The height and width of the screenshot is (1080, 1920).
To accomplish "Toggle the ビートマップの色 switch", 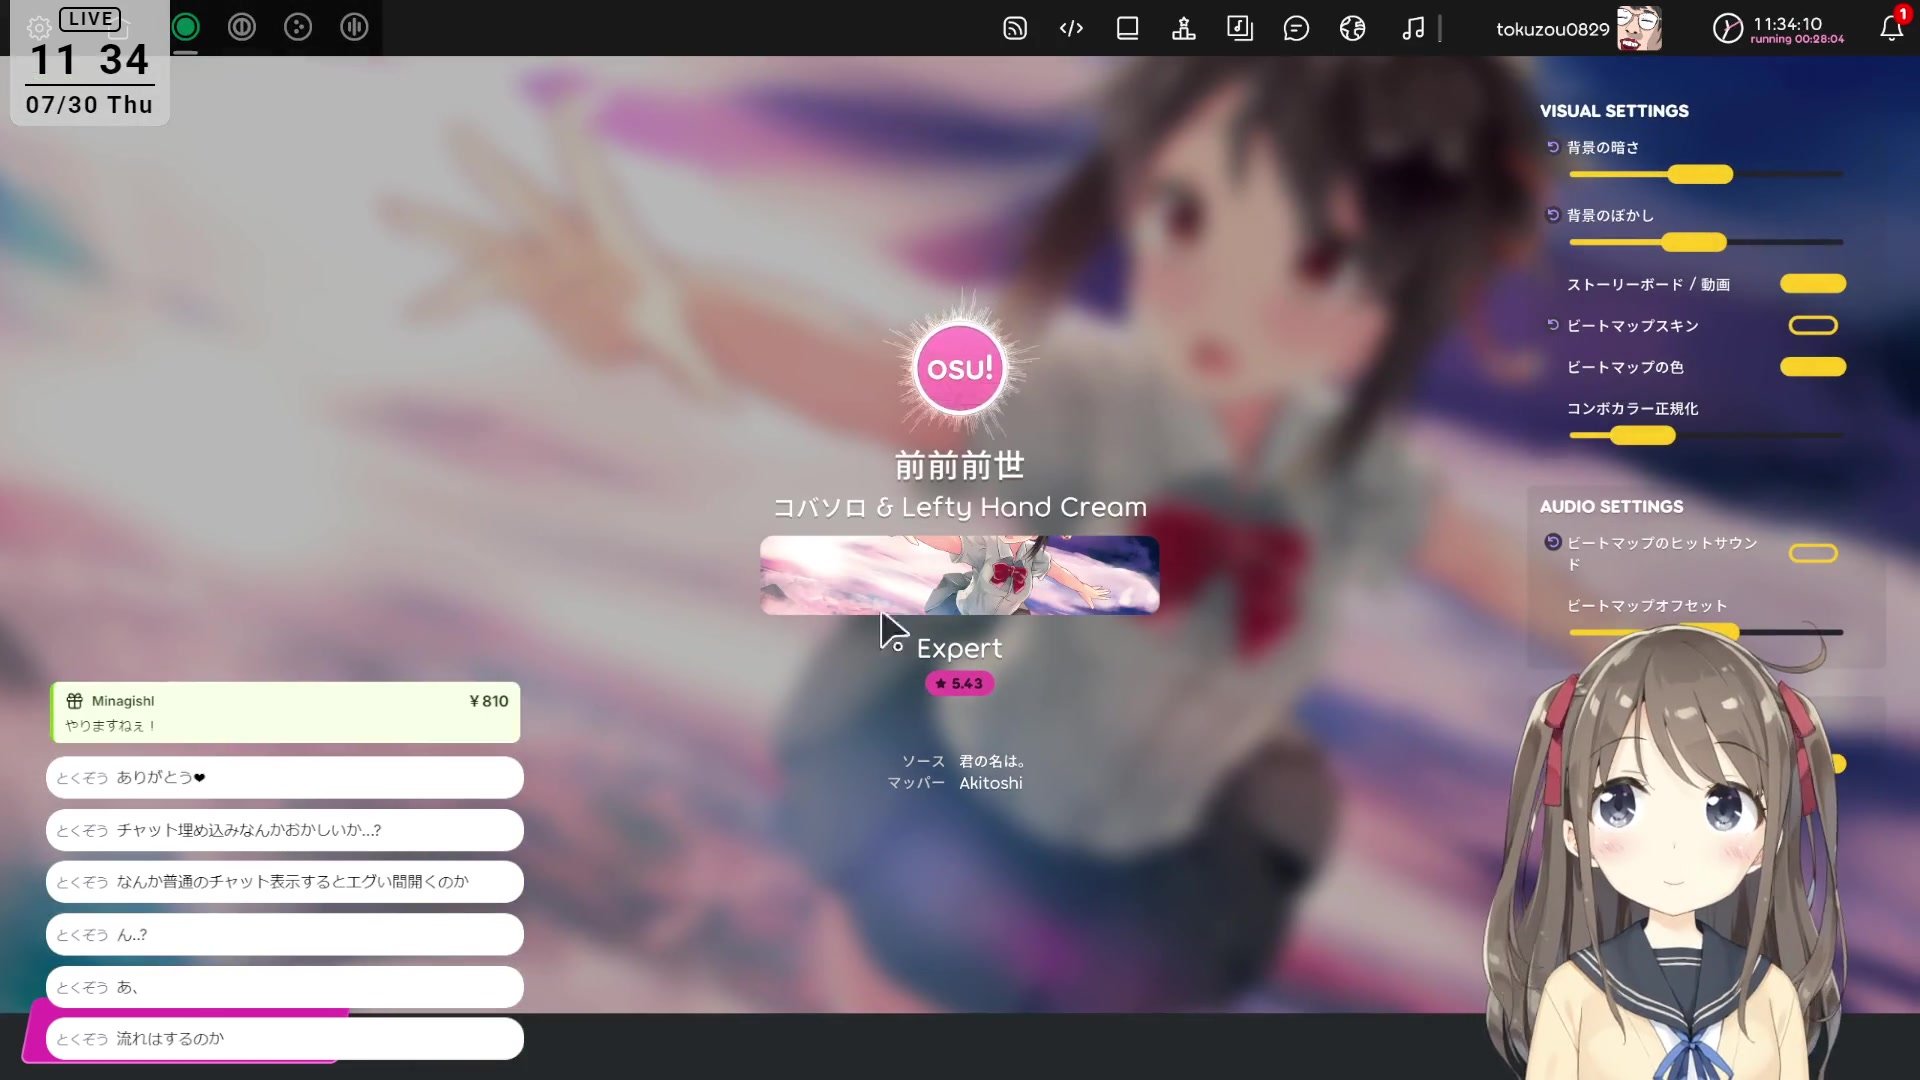I will tap(1813, 367).
